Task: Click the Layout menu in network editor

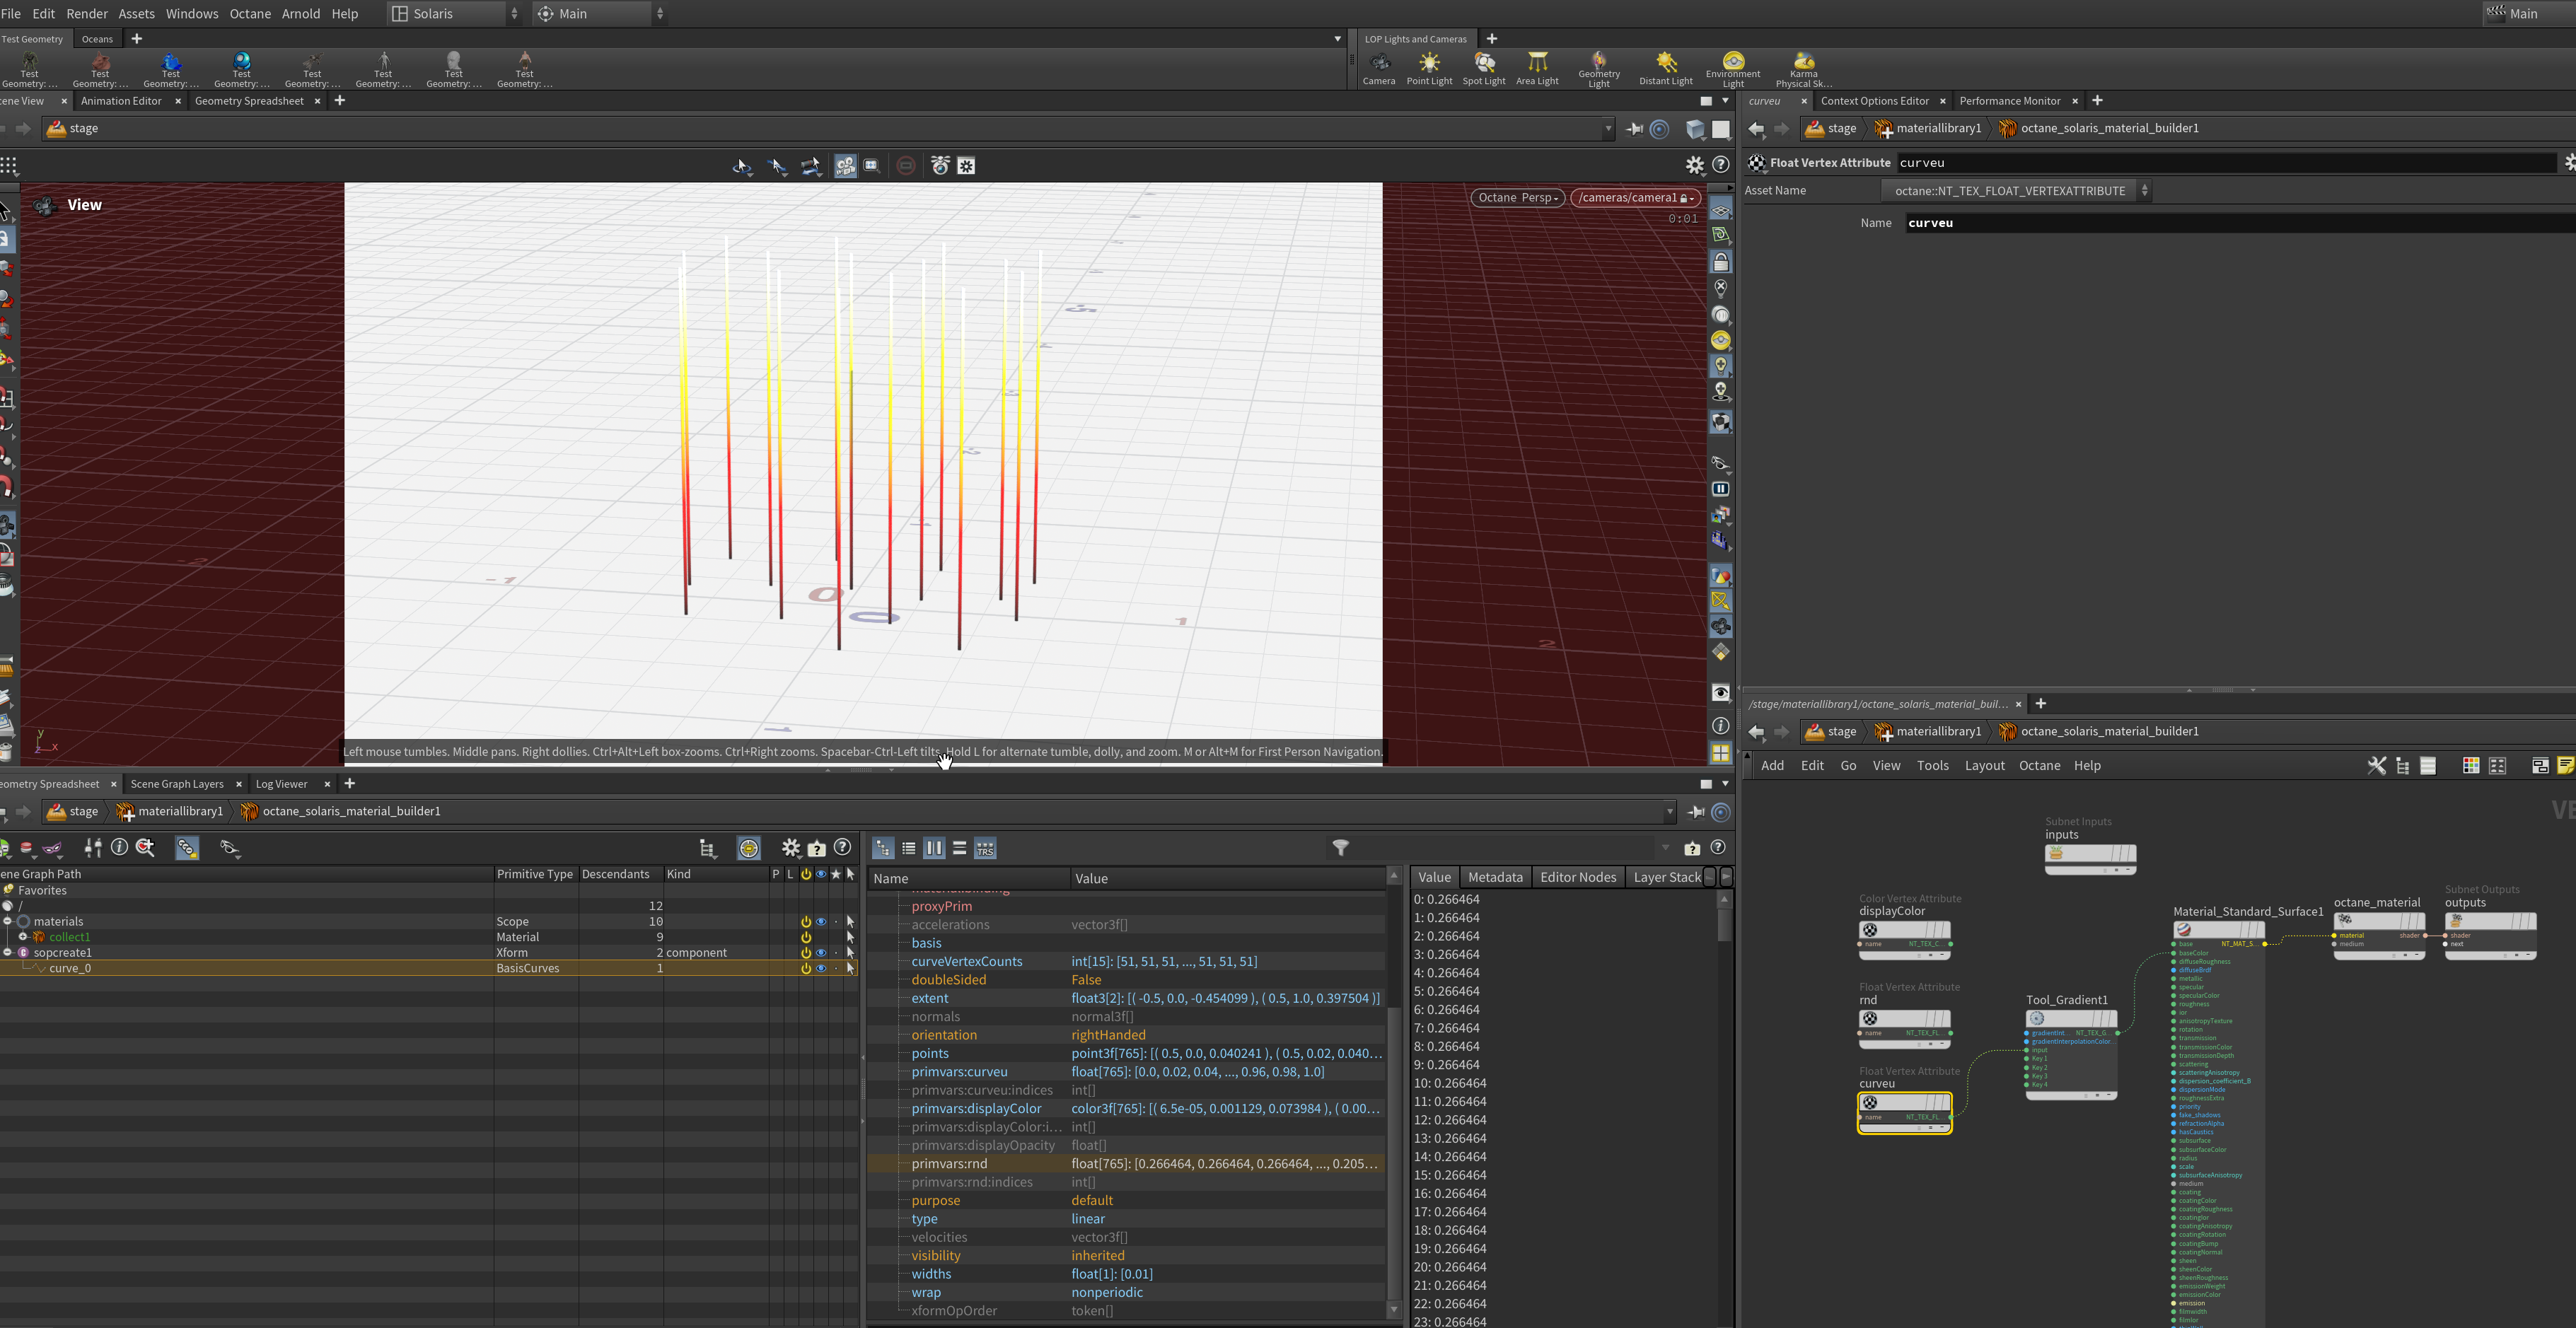Action: pos(1983,766)
